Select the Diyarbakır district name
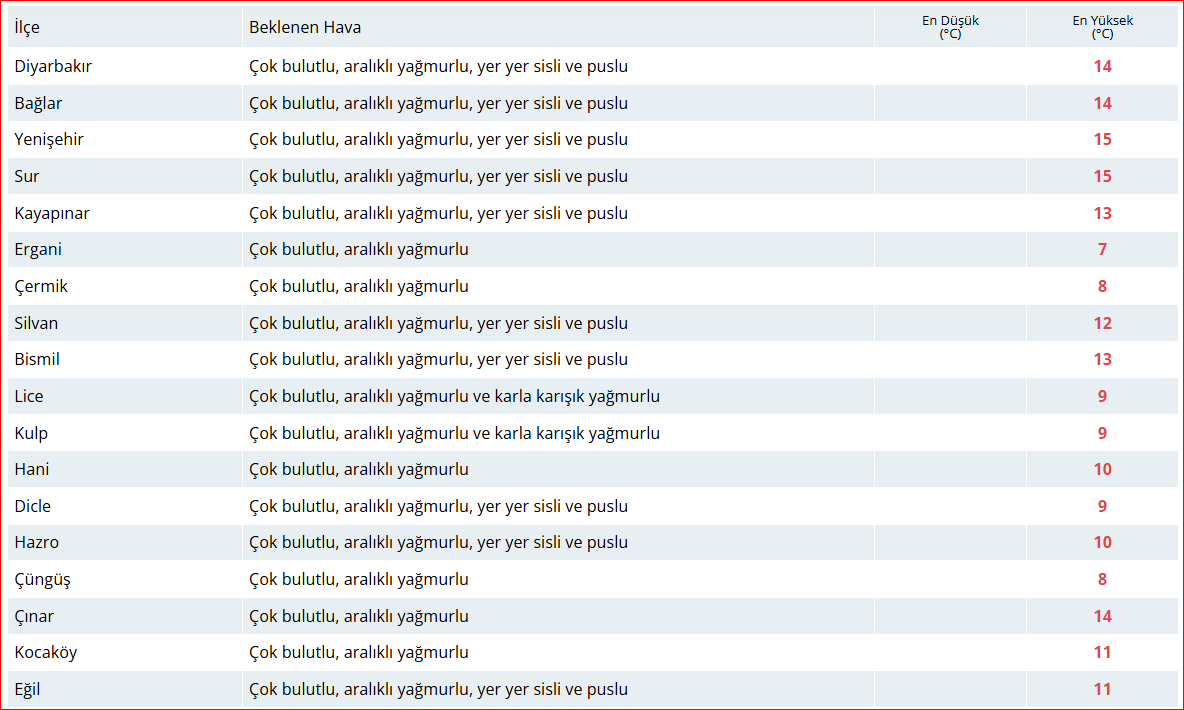The image size is (1184, 710). tap(53, 67)
